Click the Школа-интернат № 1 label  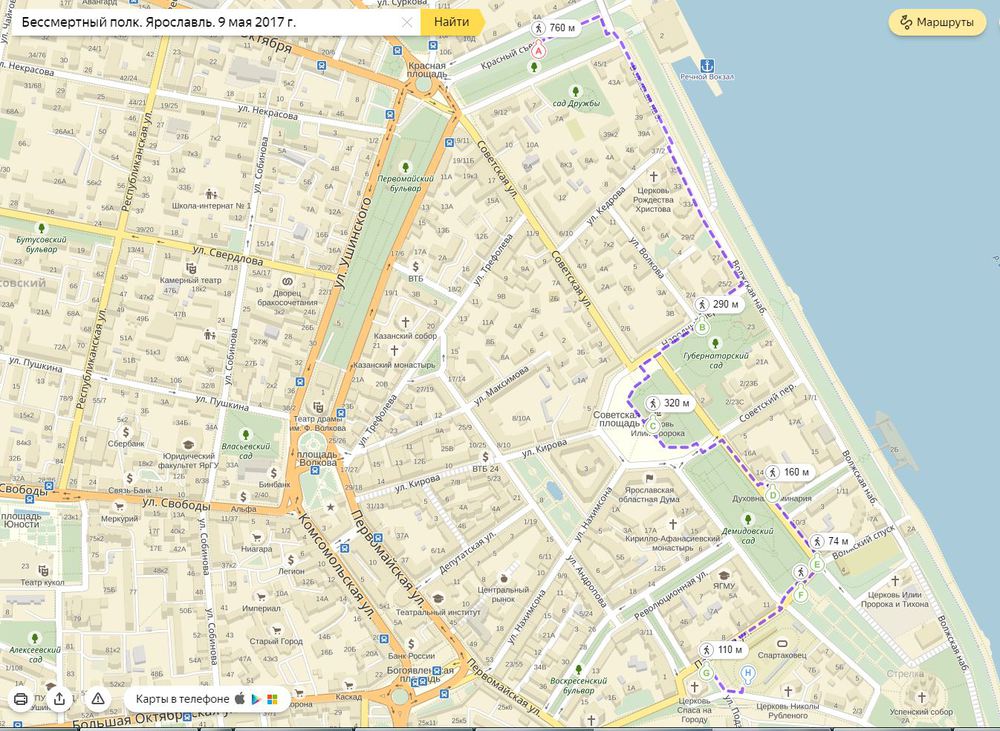[x=211, y=205]
